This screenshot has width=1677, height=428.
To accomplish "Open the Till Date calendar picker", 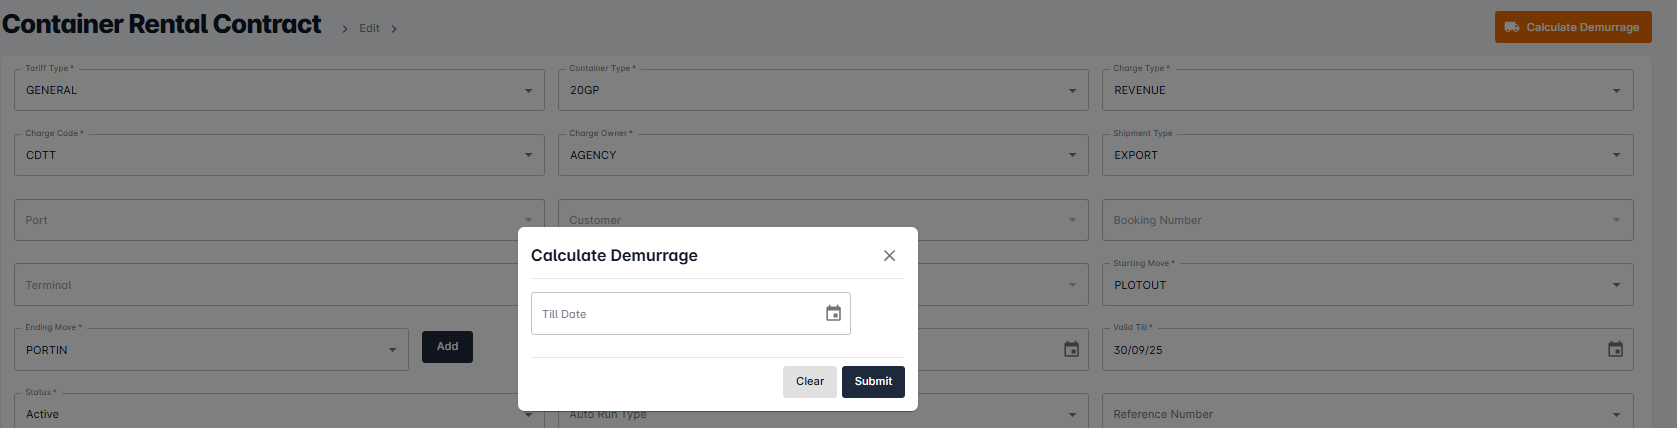I will (833, 313).
